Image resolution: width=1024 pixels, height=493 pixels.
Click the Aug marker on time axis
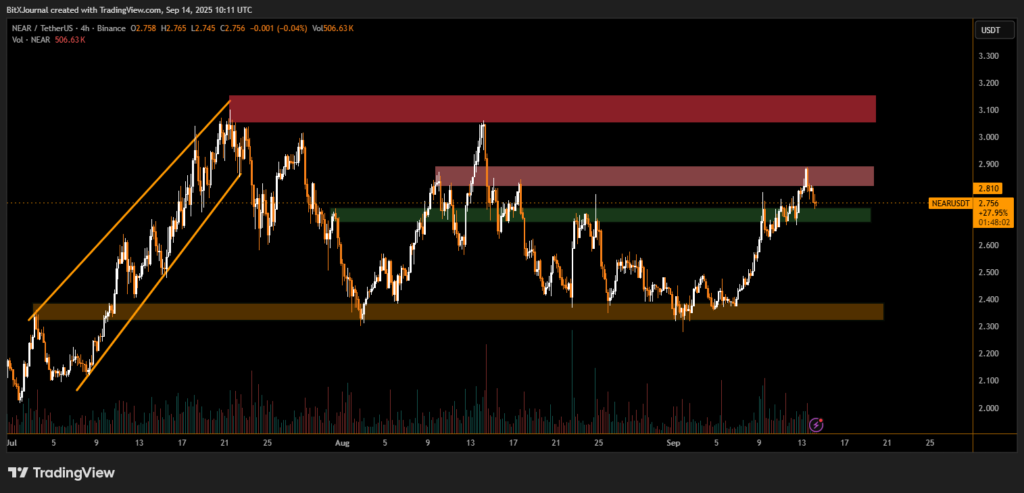point(343,441)
